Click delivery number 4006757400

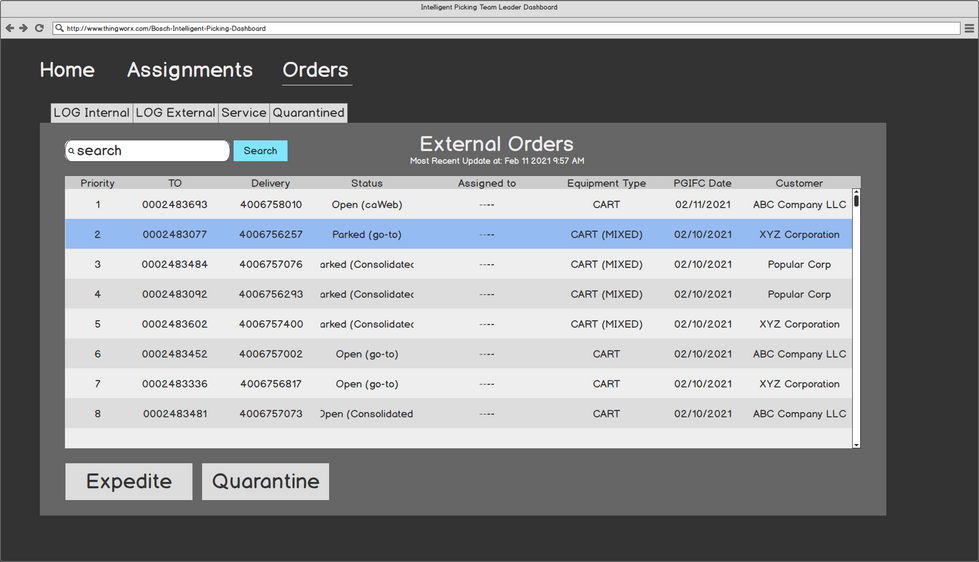271,324
